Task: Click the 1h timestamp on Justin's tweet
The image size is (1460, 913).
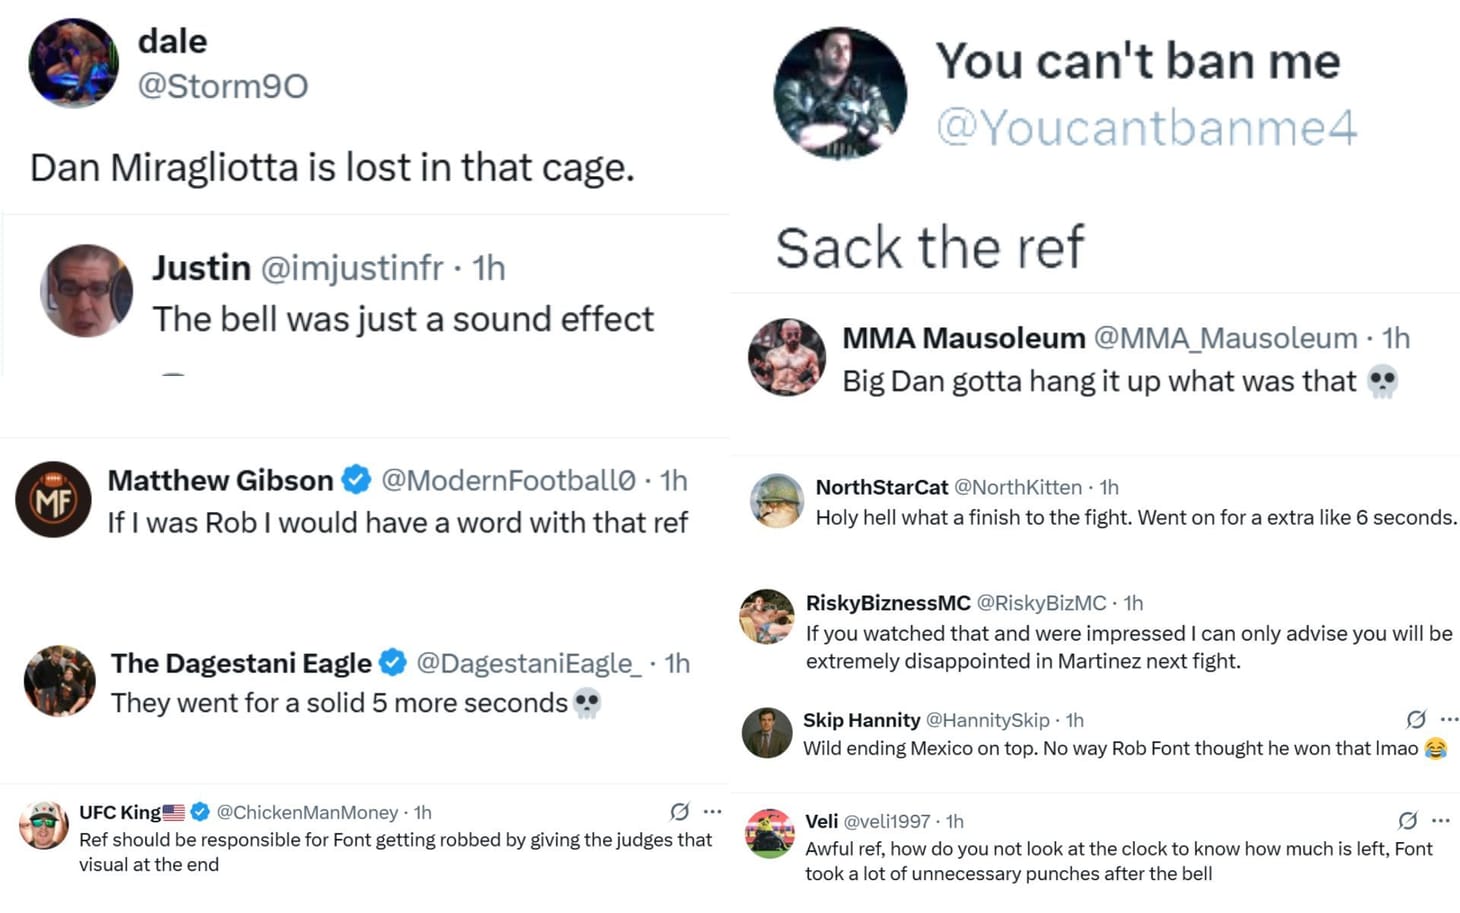Action: [x=489, y=268]
